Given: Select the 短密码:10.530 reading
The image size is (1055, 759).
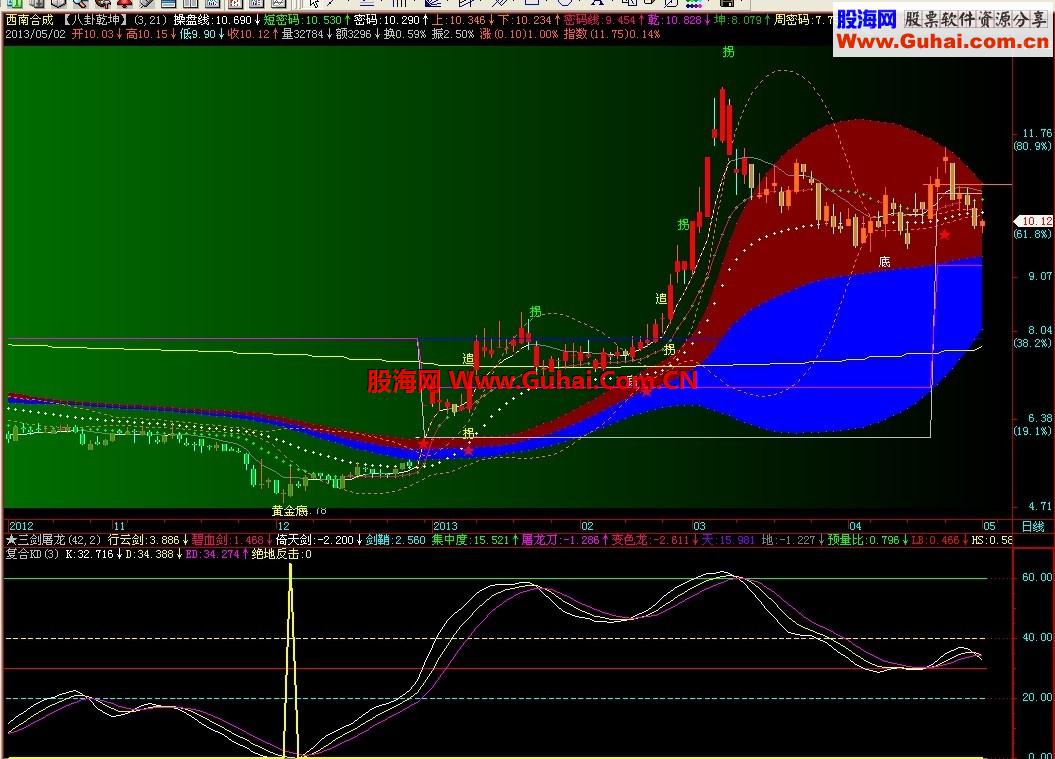Looking at the screenshot, I should 302,20.
